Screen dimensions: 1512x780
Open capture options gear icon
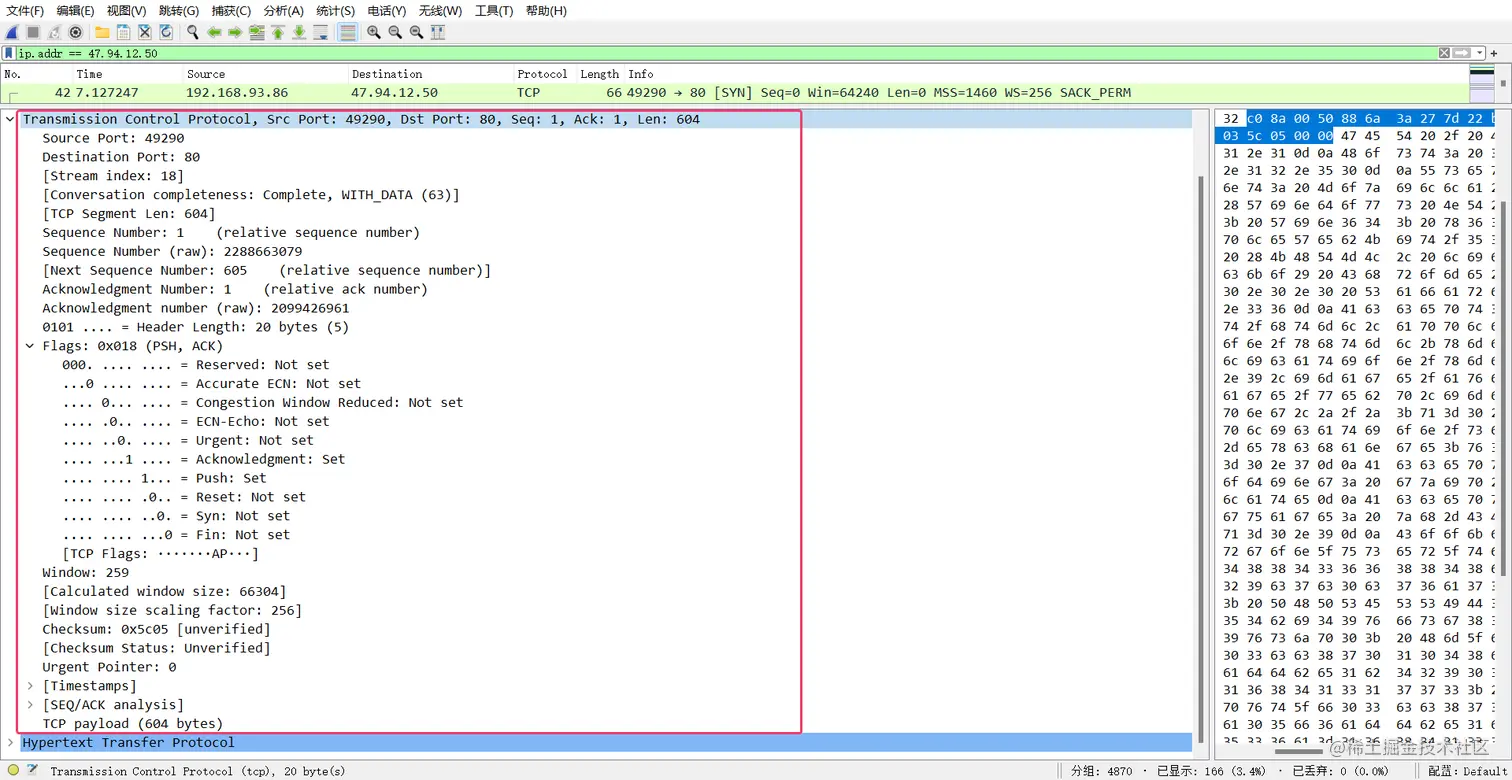75,32
